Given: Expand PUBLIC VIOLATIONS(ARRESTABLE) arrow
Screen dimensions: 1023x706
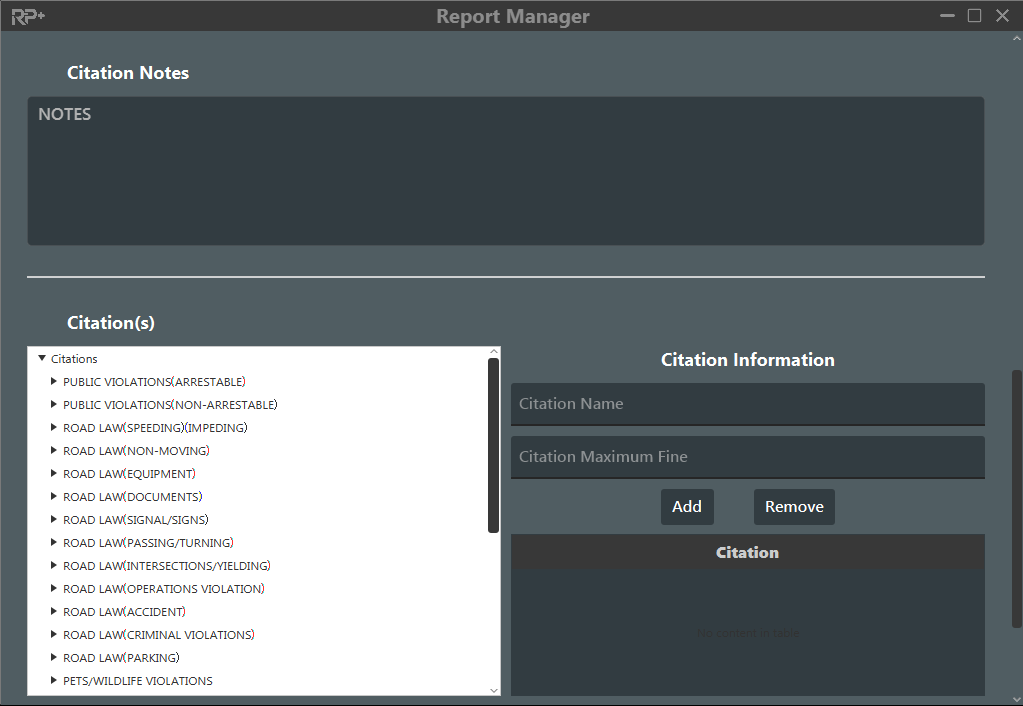Looking at the screenshot, I should (54, 382).
